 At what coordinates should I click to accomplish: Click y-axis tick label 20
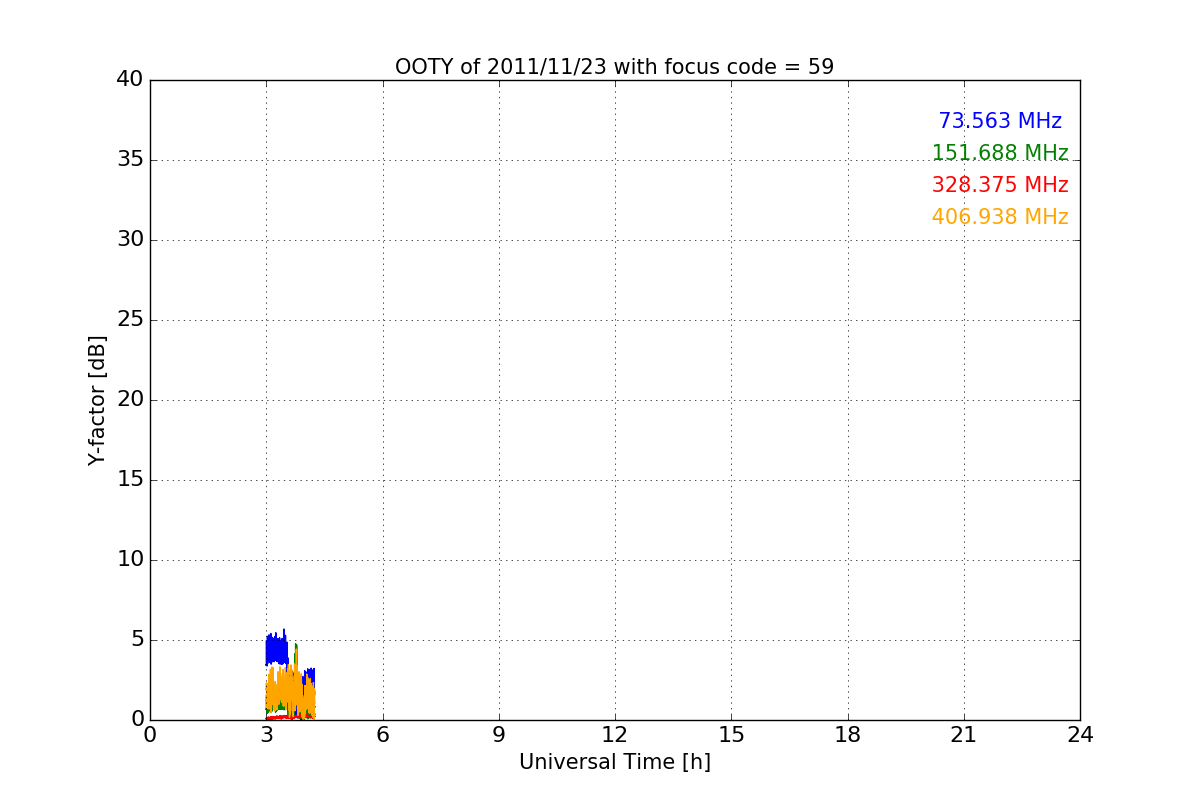point(130,400)
